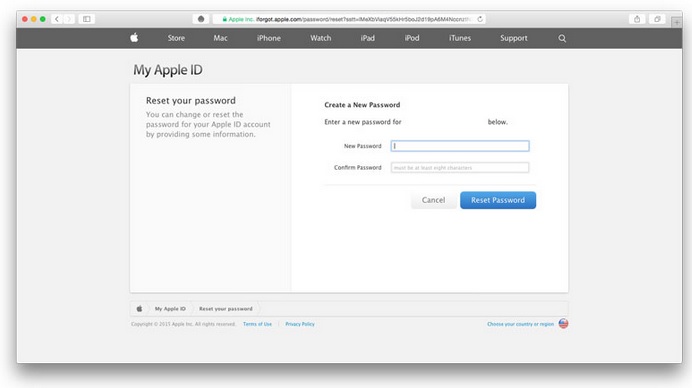Click Reset your password breadcrumb
Screen dimensions: 692x388
tap(226, 309)
